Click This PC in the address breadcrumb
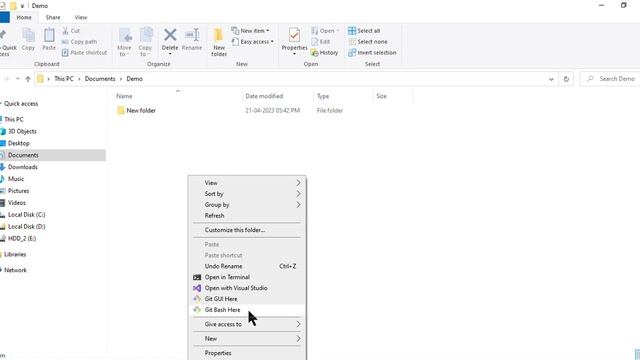 coord(64,79)
